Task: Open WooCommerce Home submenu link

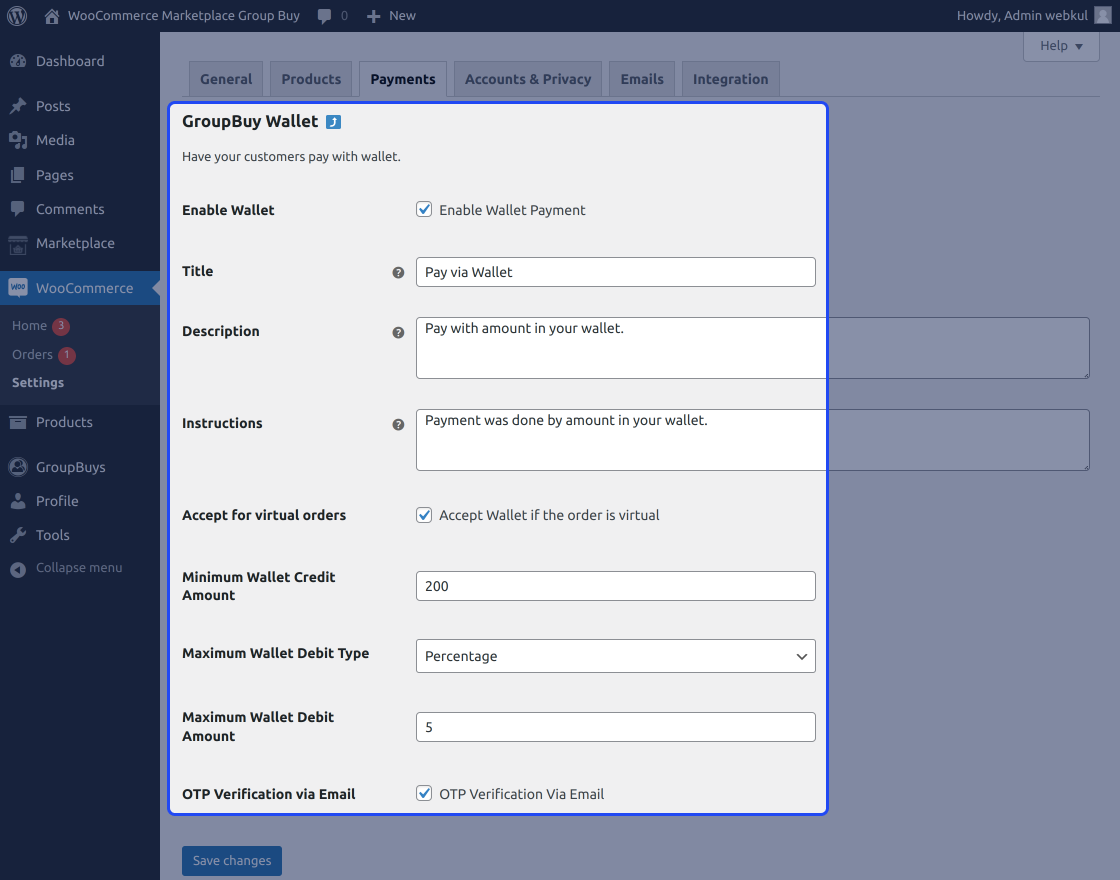Action: pos(29,326)
